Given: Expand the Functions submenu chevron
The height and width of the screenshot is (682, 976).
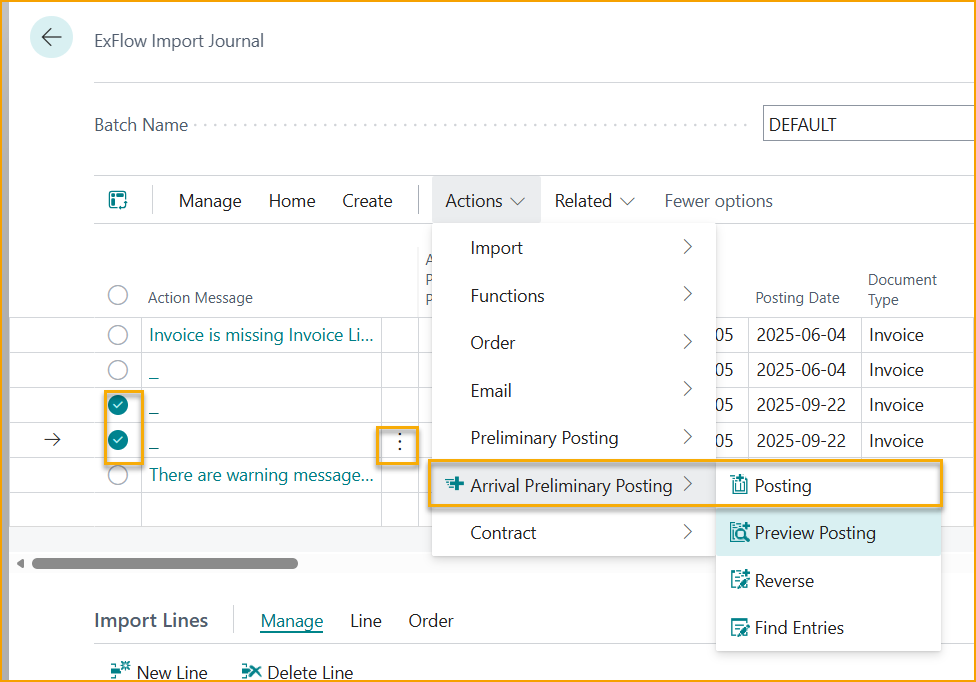Looking at the screenshot, I should click(688, 294).
